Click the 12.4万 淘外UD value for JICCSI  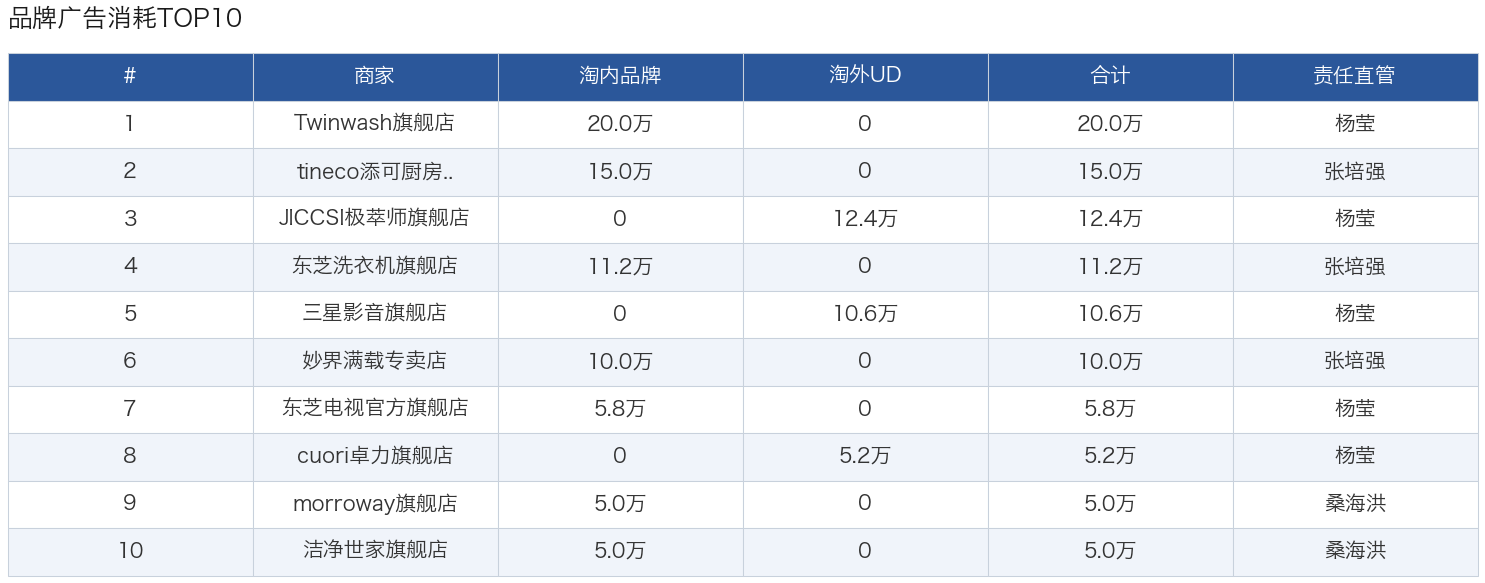click(x=865, y=218)
